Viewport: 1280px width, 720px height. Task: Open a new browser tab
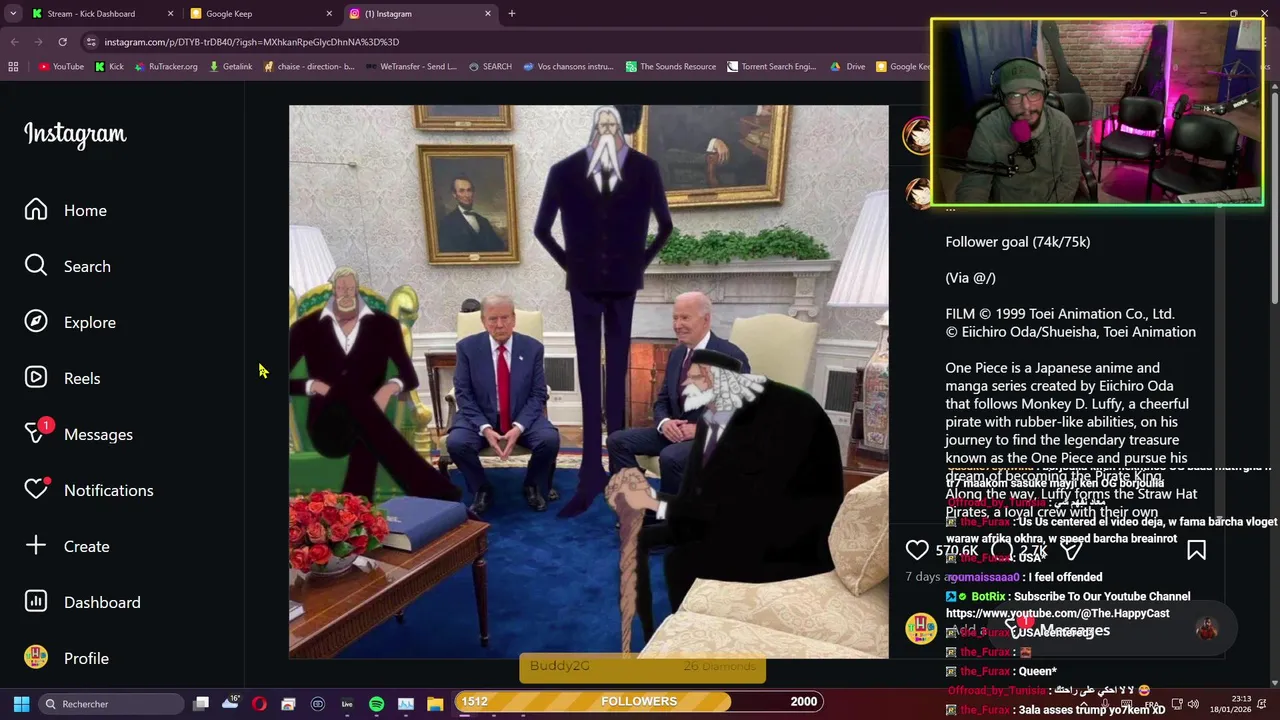(x=512, y=14)
